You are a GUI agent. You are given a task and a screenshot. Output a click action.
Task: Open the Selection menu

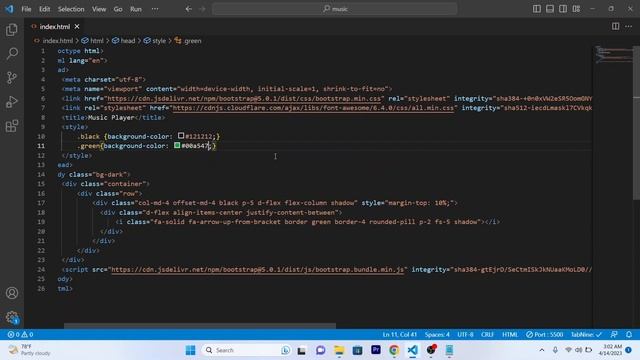[71, 9]
